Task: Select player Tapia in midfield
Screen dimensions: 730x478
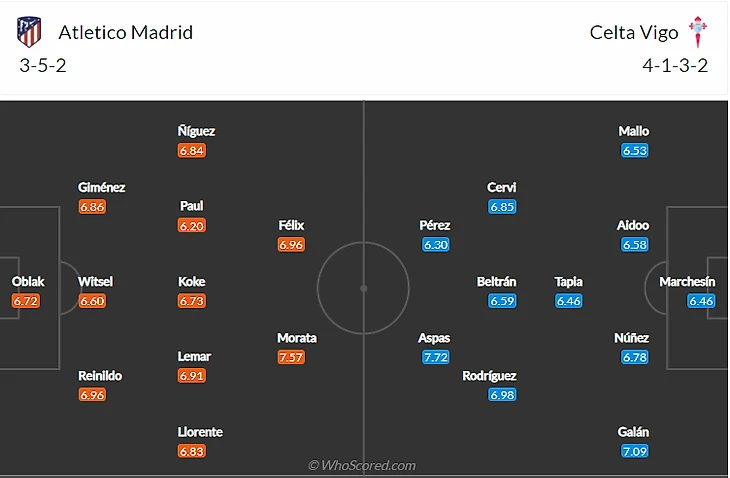Action: pos(569,282)
